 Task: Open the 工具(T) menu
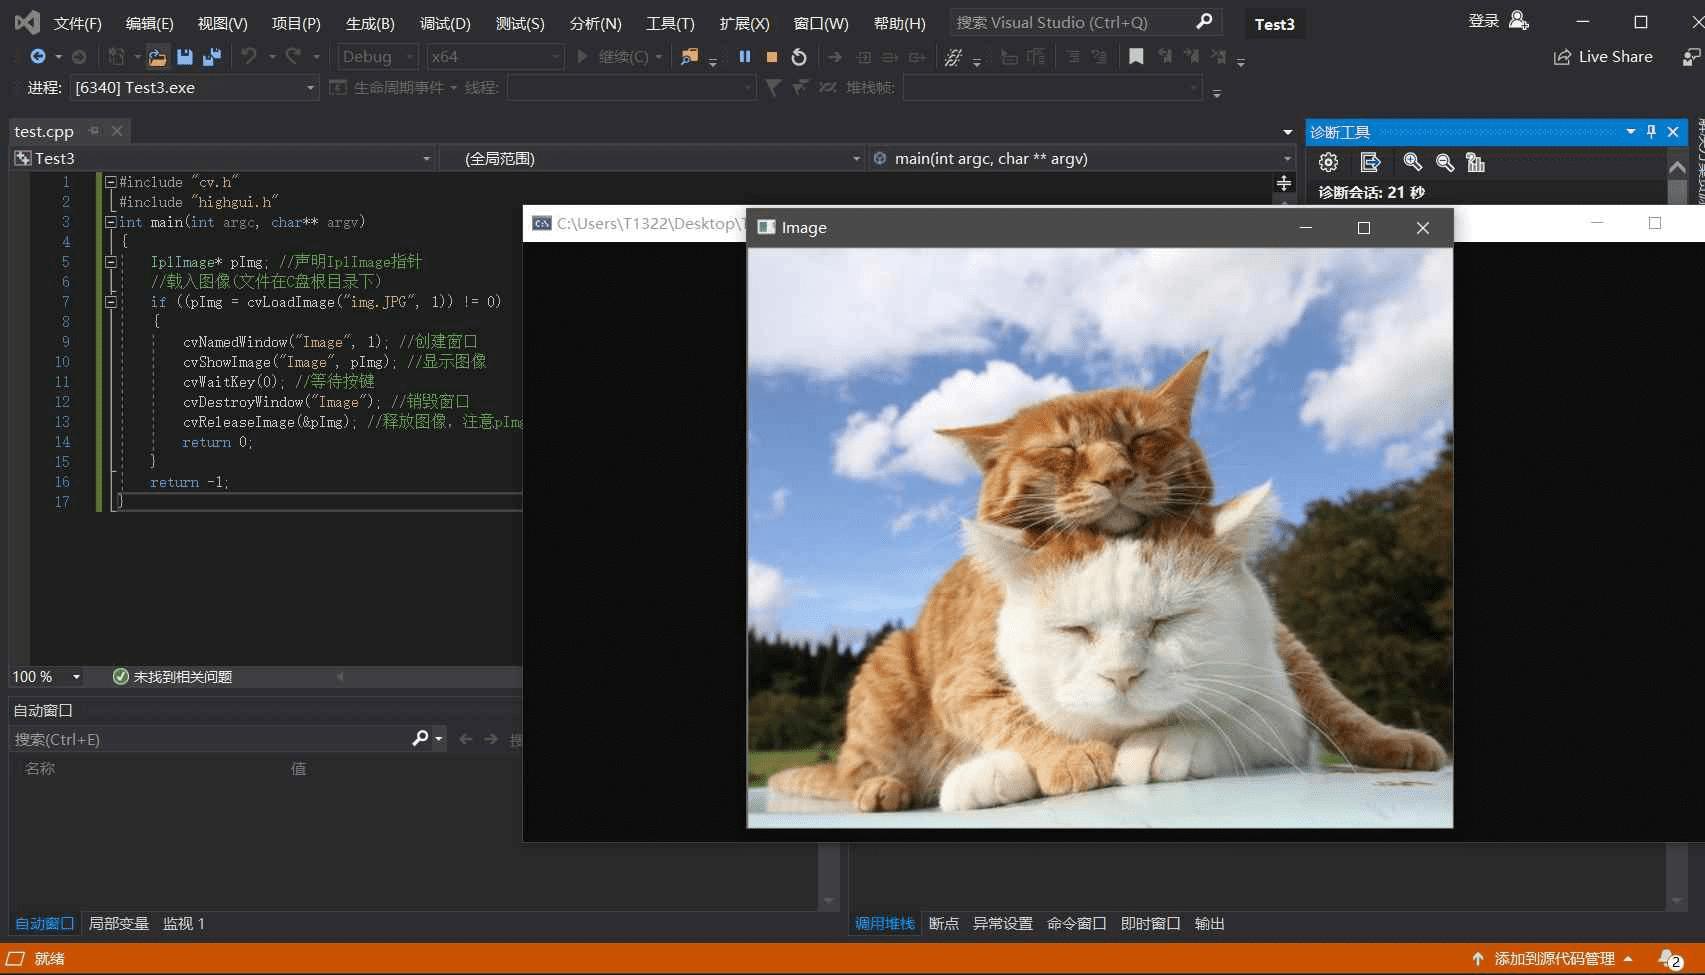point(670,23)
